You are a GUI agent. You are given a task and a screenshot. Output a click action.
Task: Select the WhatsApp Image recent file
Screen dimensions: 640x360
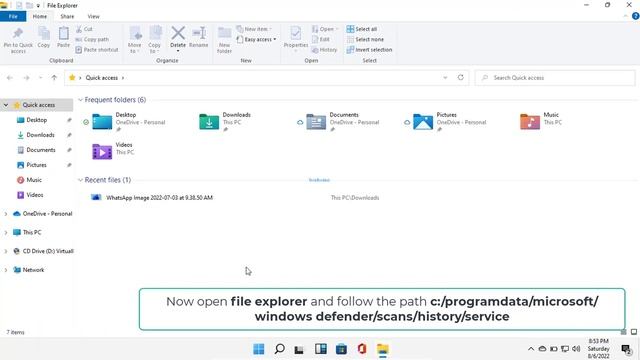(159, 198)
